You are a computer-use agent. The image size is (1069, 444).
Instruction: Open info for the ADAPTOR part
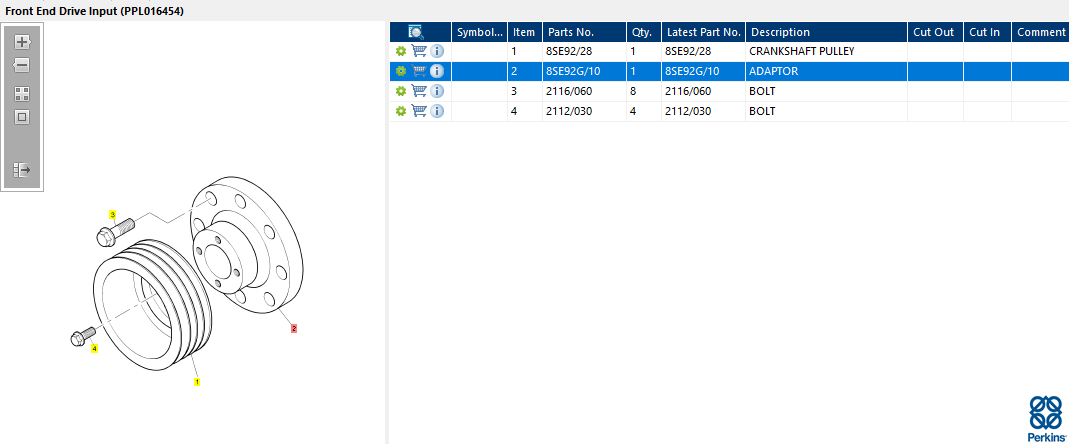click(x=436, y=71)
